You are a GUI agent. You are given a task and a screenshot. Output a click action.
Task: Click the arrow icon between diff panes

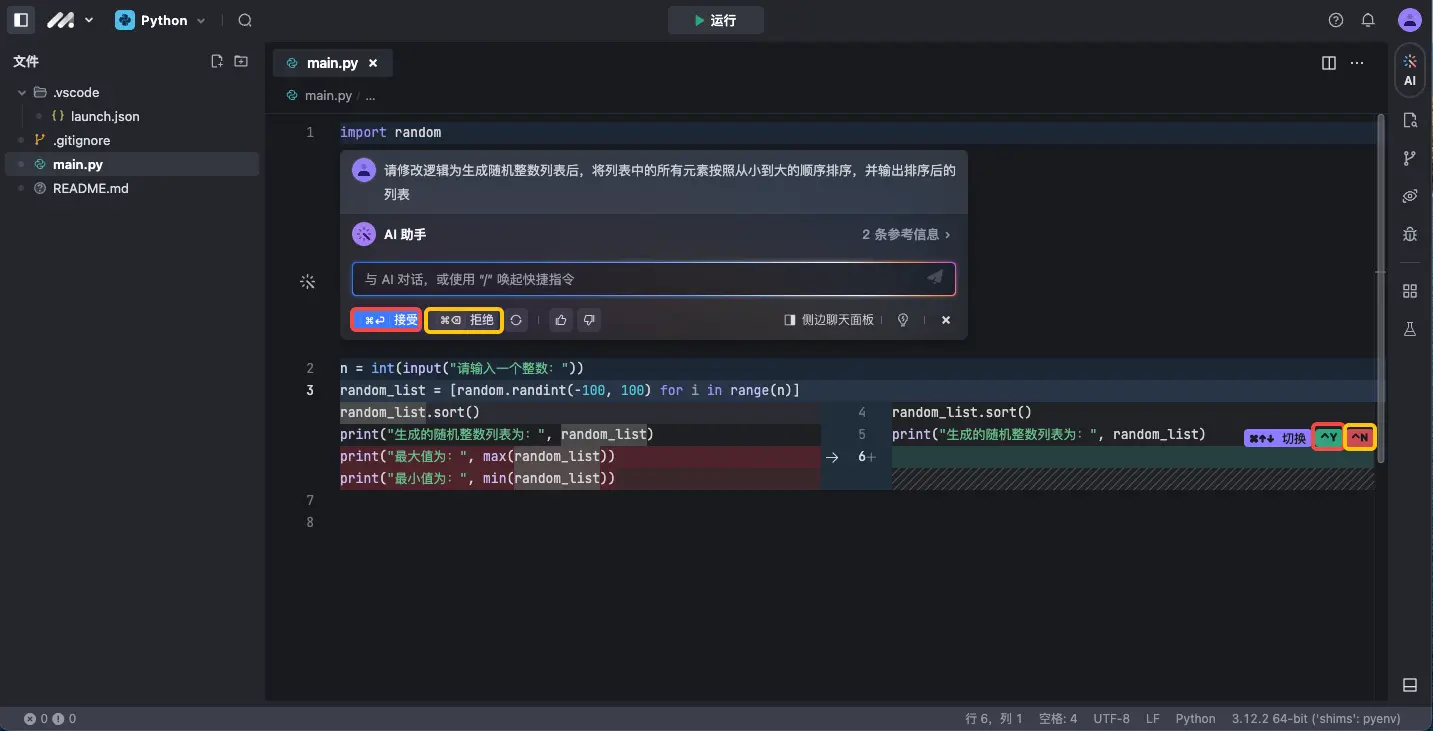[832, 457]
